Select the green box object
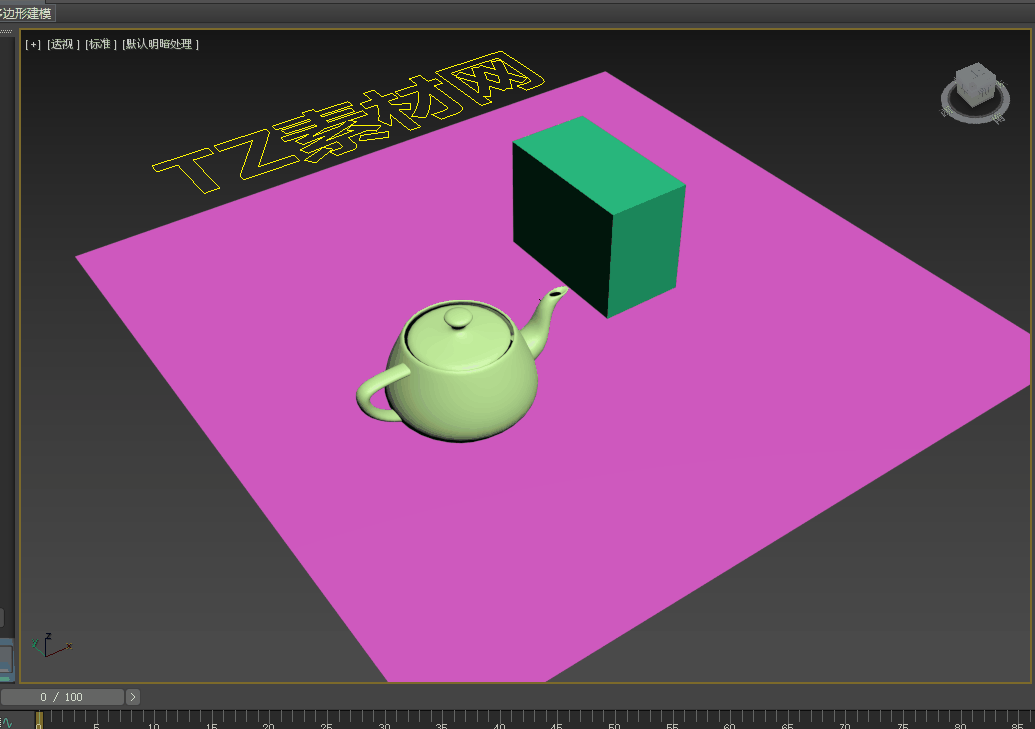Viewport: 1035px width, 729px height. (598, 217)
